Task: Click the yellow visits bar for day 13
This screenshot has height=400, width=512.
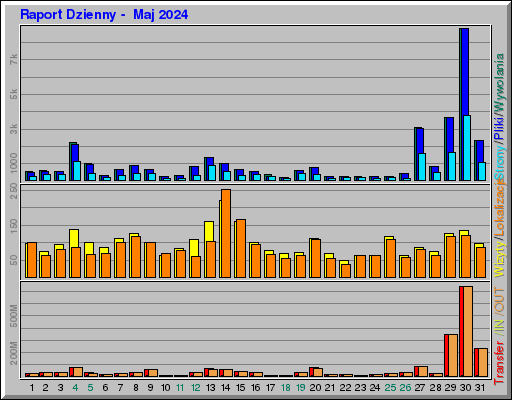Action: point(209,231)
